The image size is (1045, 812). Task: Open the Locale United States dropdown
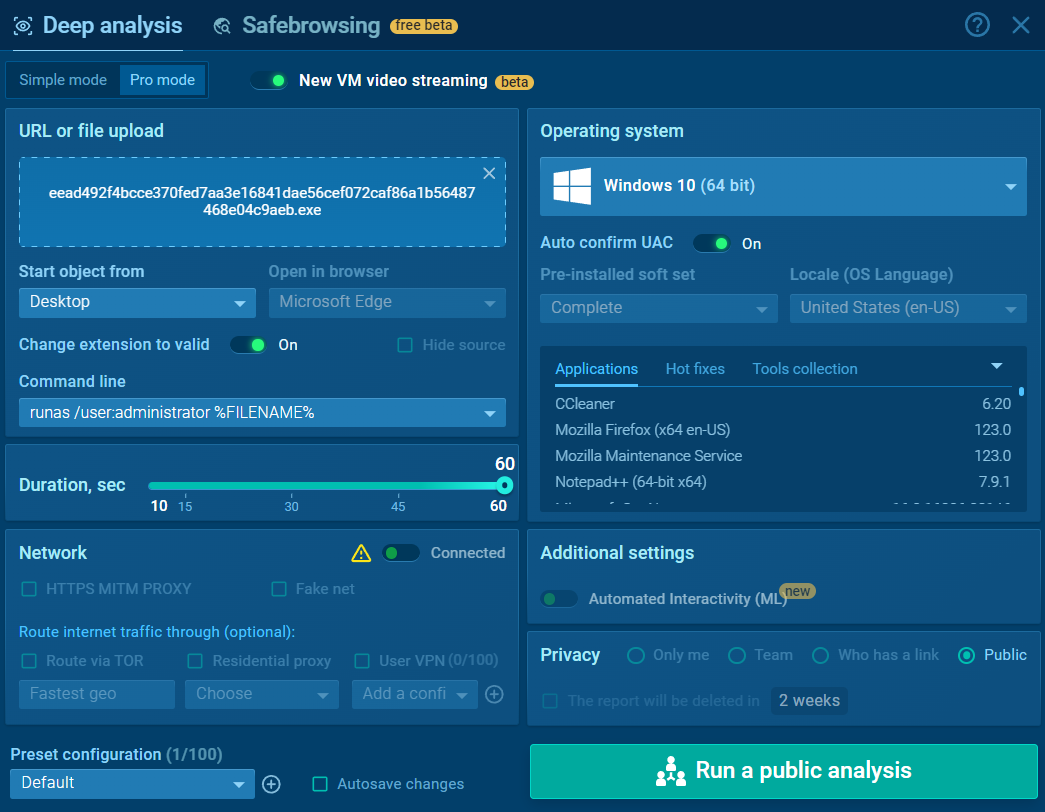tap(908, 308)
